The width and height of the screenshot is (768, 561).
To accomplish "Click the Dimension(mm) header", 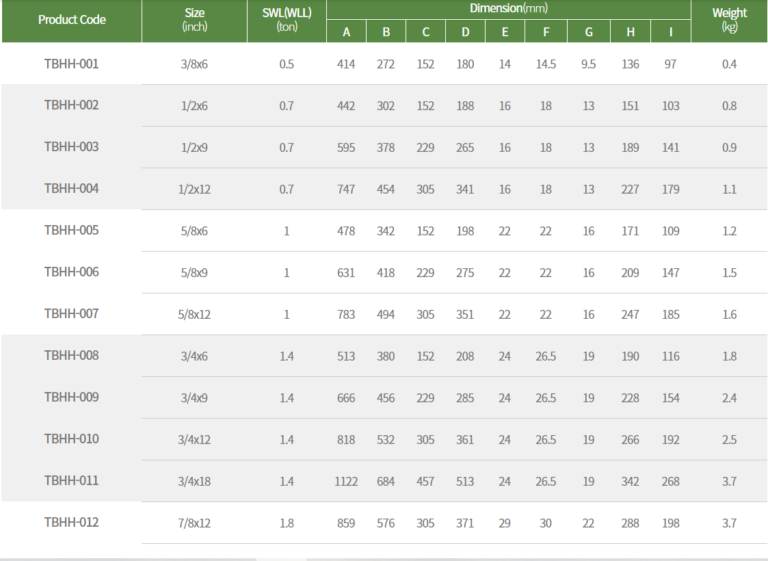I will click(509, 8).
